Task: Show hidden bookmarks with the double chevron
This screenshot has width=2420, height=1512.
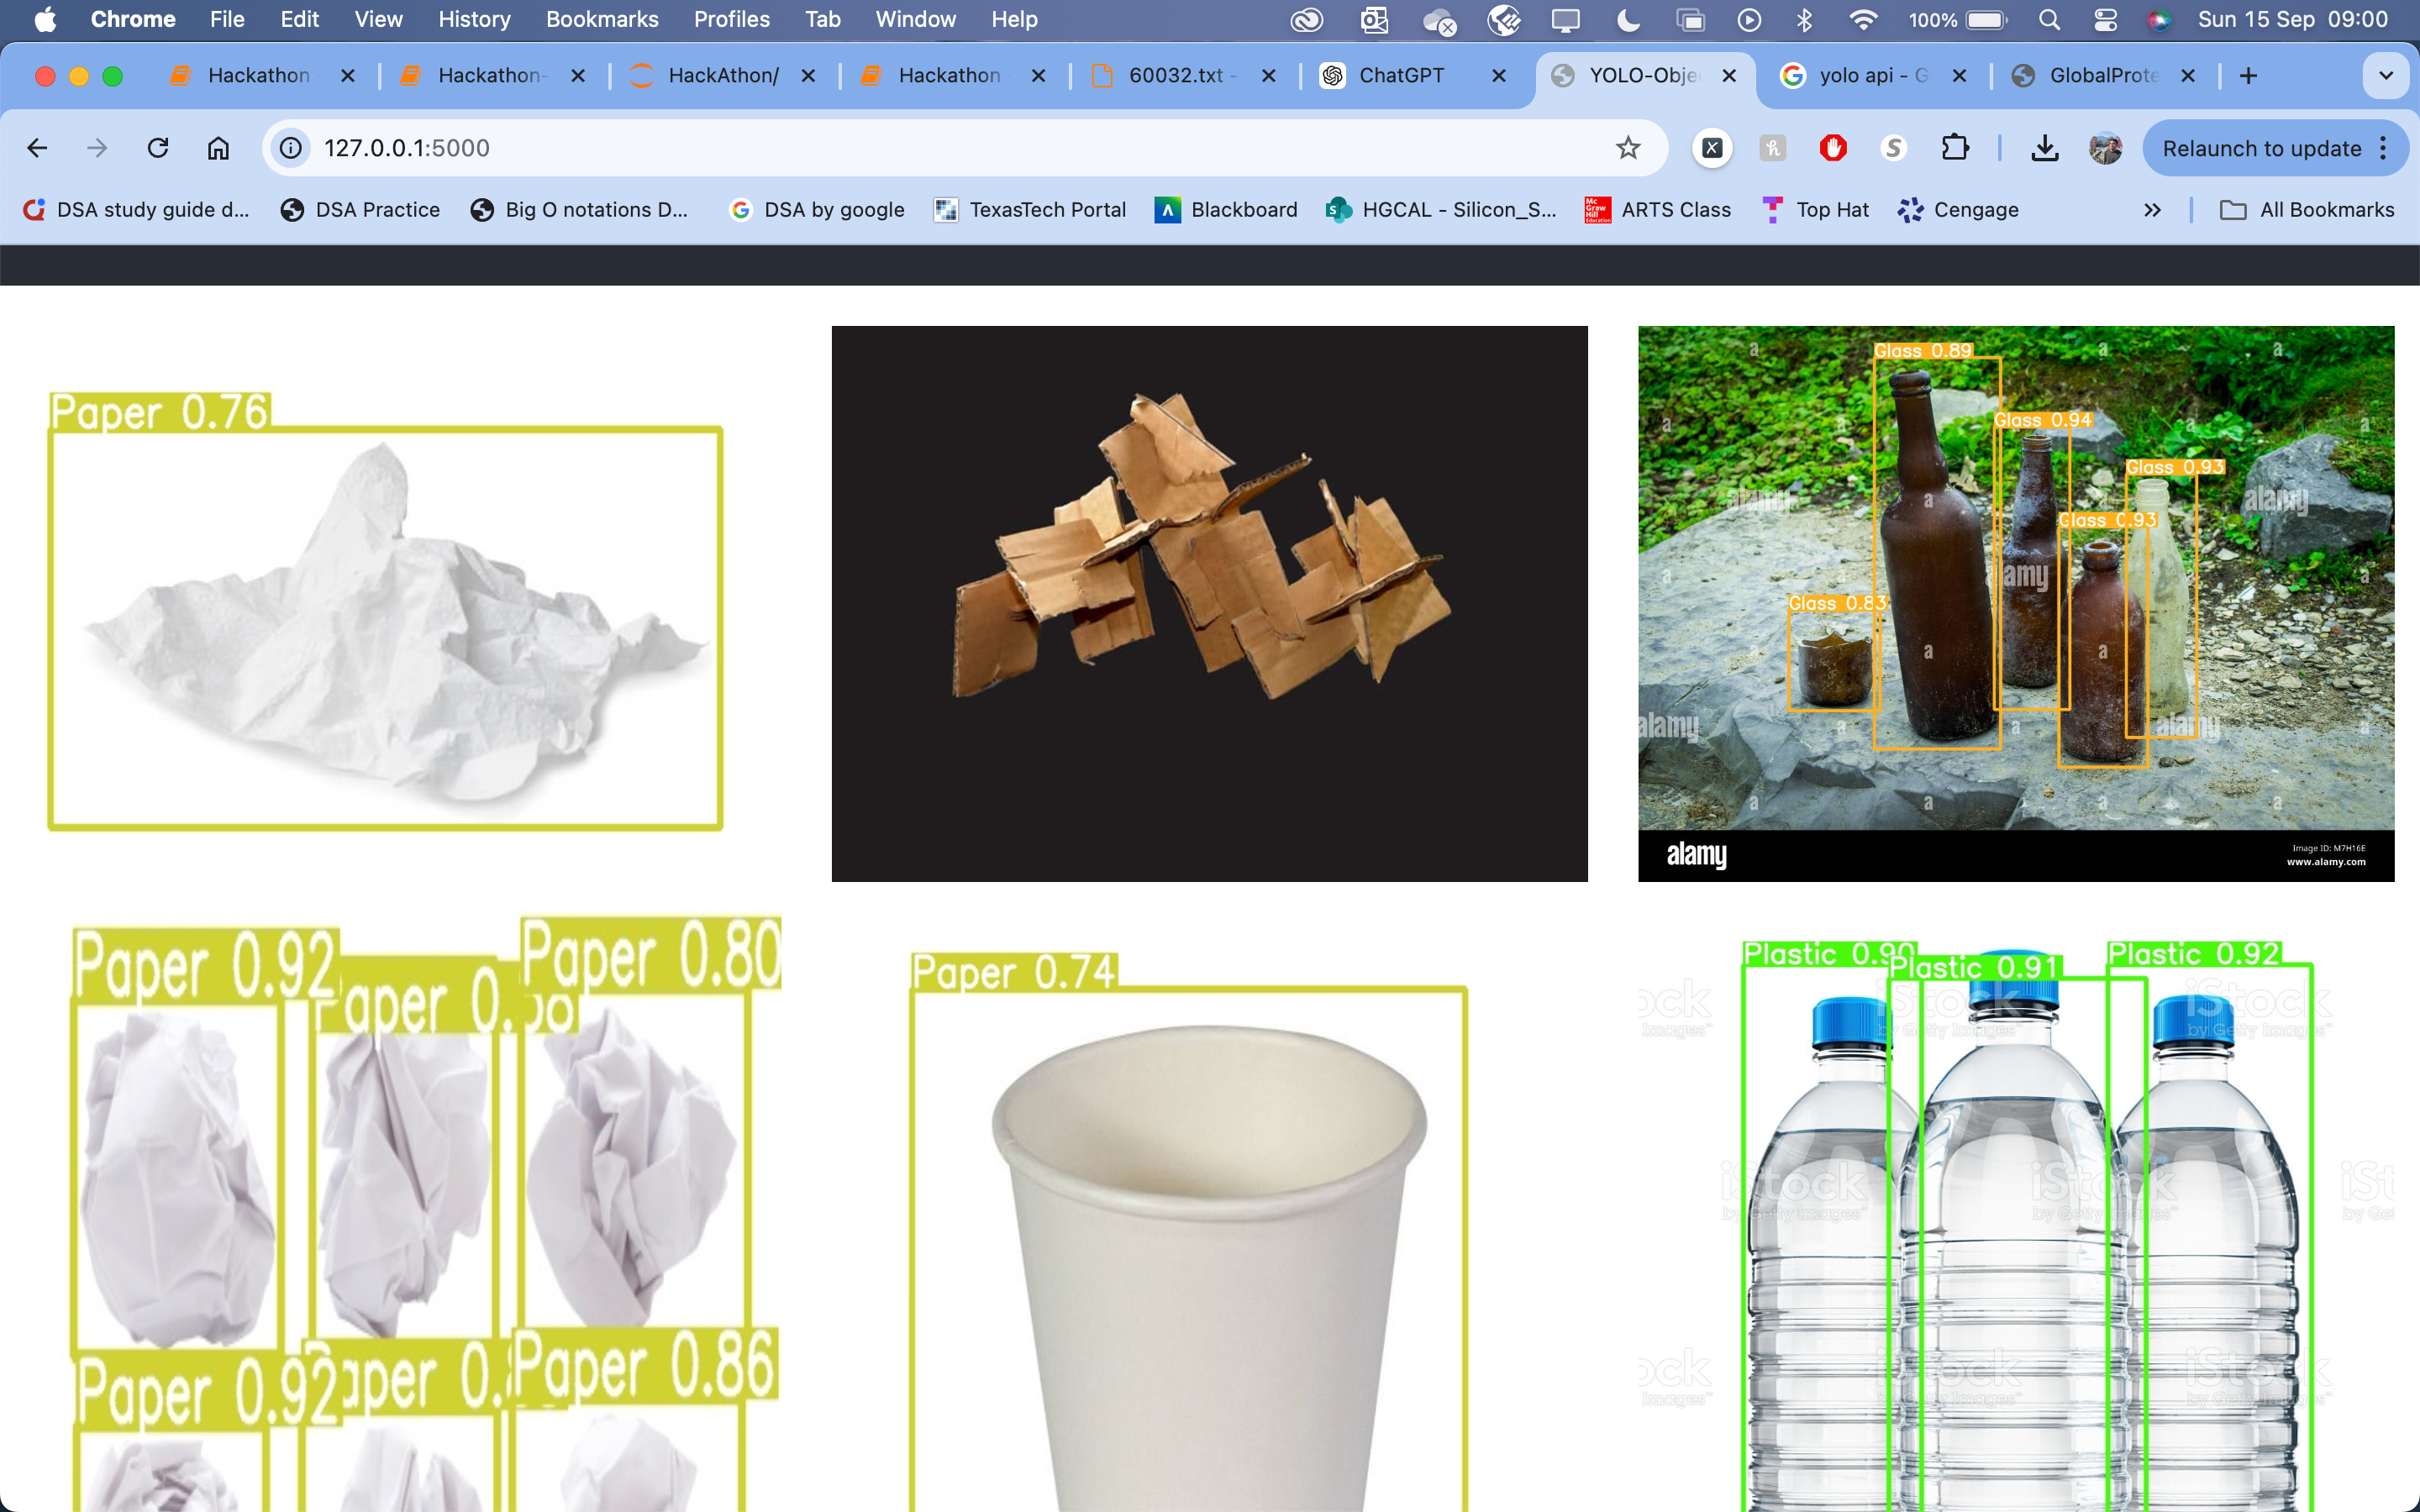Action: pos(2152,210)
